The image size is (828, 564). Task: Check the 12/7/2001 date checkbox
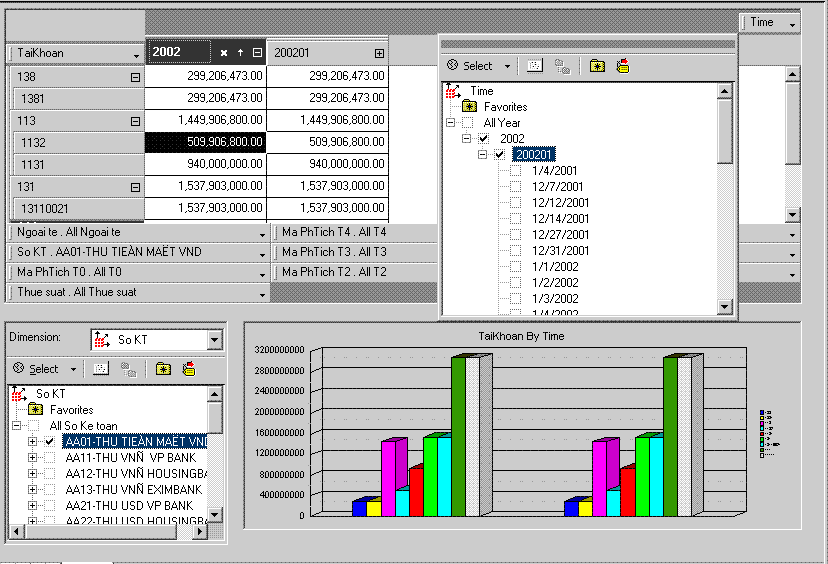pos(516,187)
